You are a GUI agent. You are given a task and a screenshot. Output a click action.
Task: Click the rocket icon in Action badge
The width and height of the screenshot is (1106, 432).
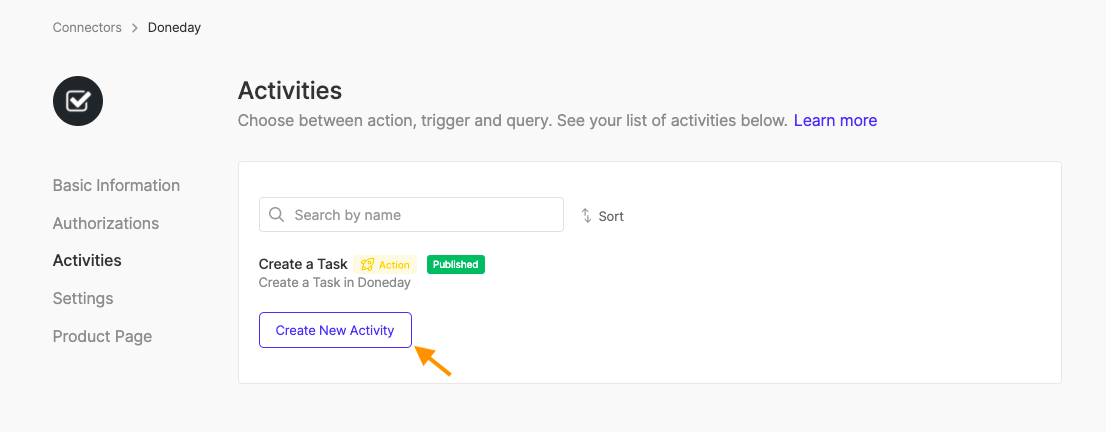[367, 265]
